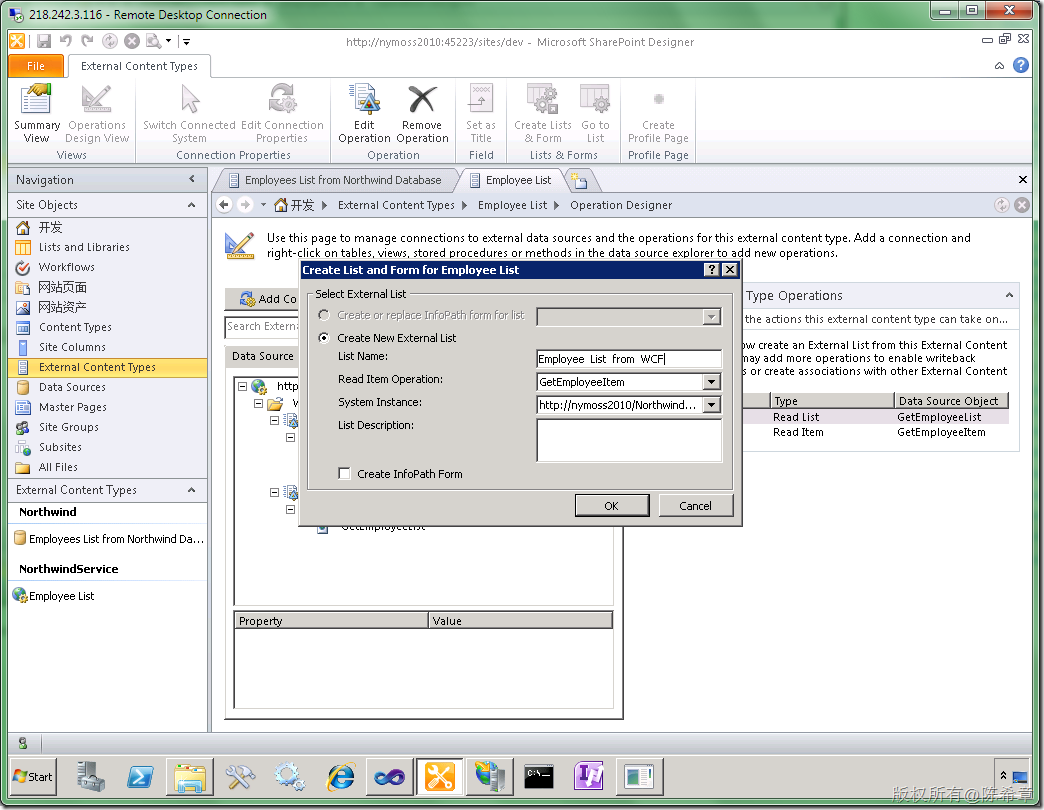Click Edit Operation ribbon icon
Viewport: 1044px width, 810px height.
(364, 114)
